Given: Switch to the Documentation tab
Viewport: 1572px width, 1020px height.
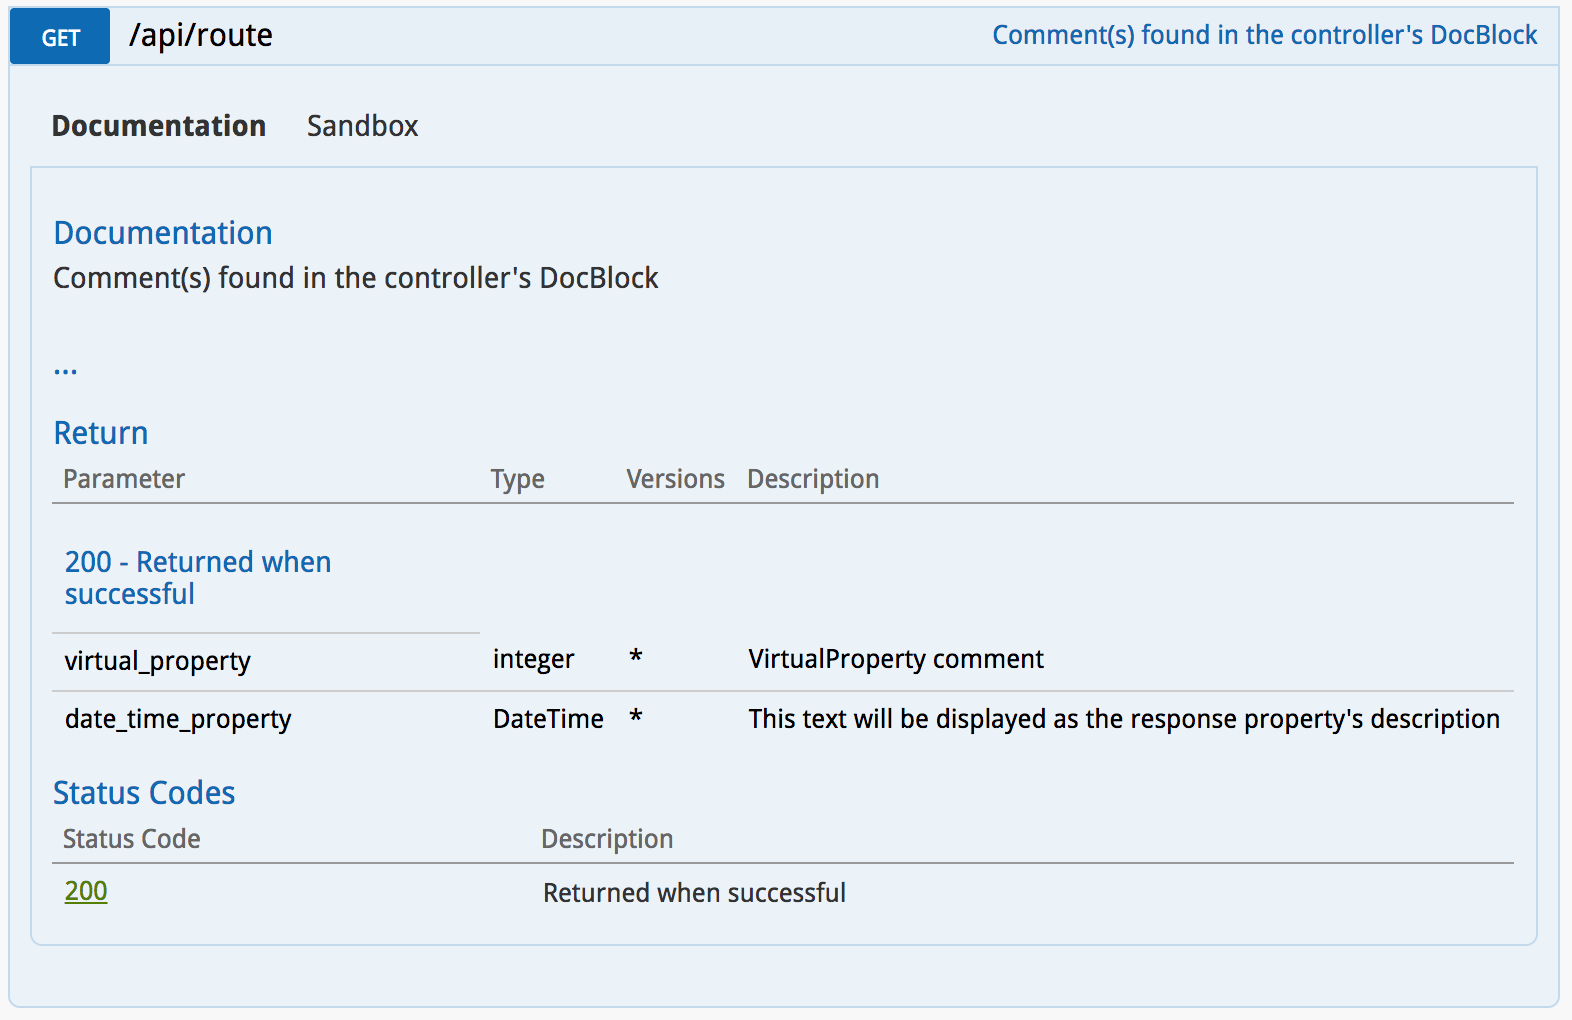Looking at the screenshot, I should [x=159, y=126].
